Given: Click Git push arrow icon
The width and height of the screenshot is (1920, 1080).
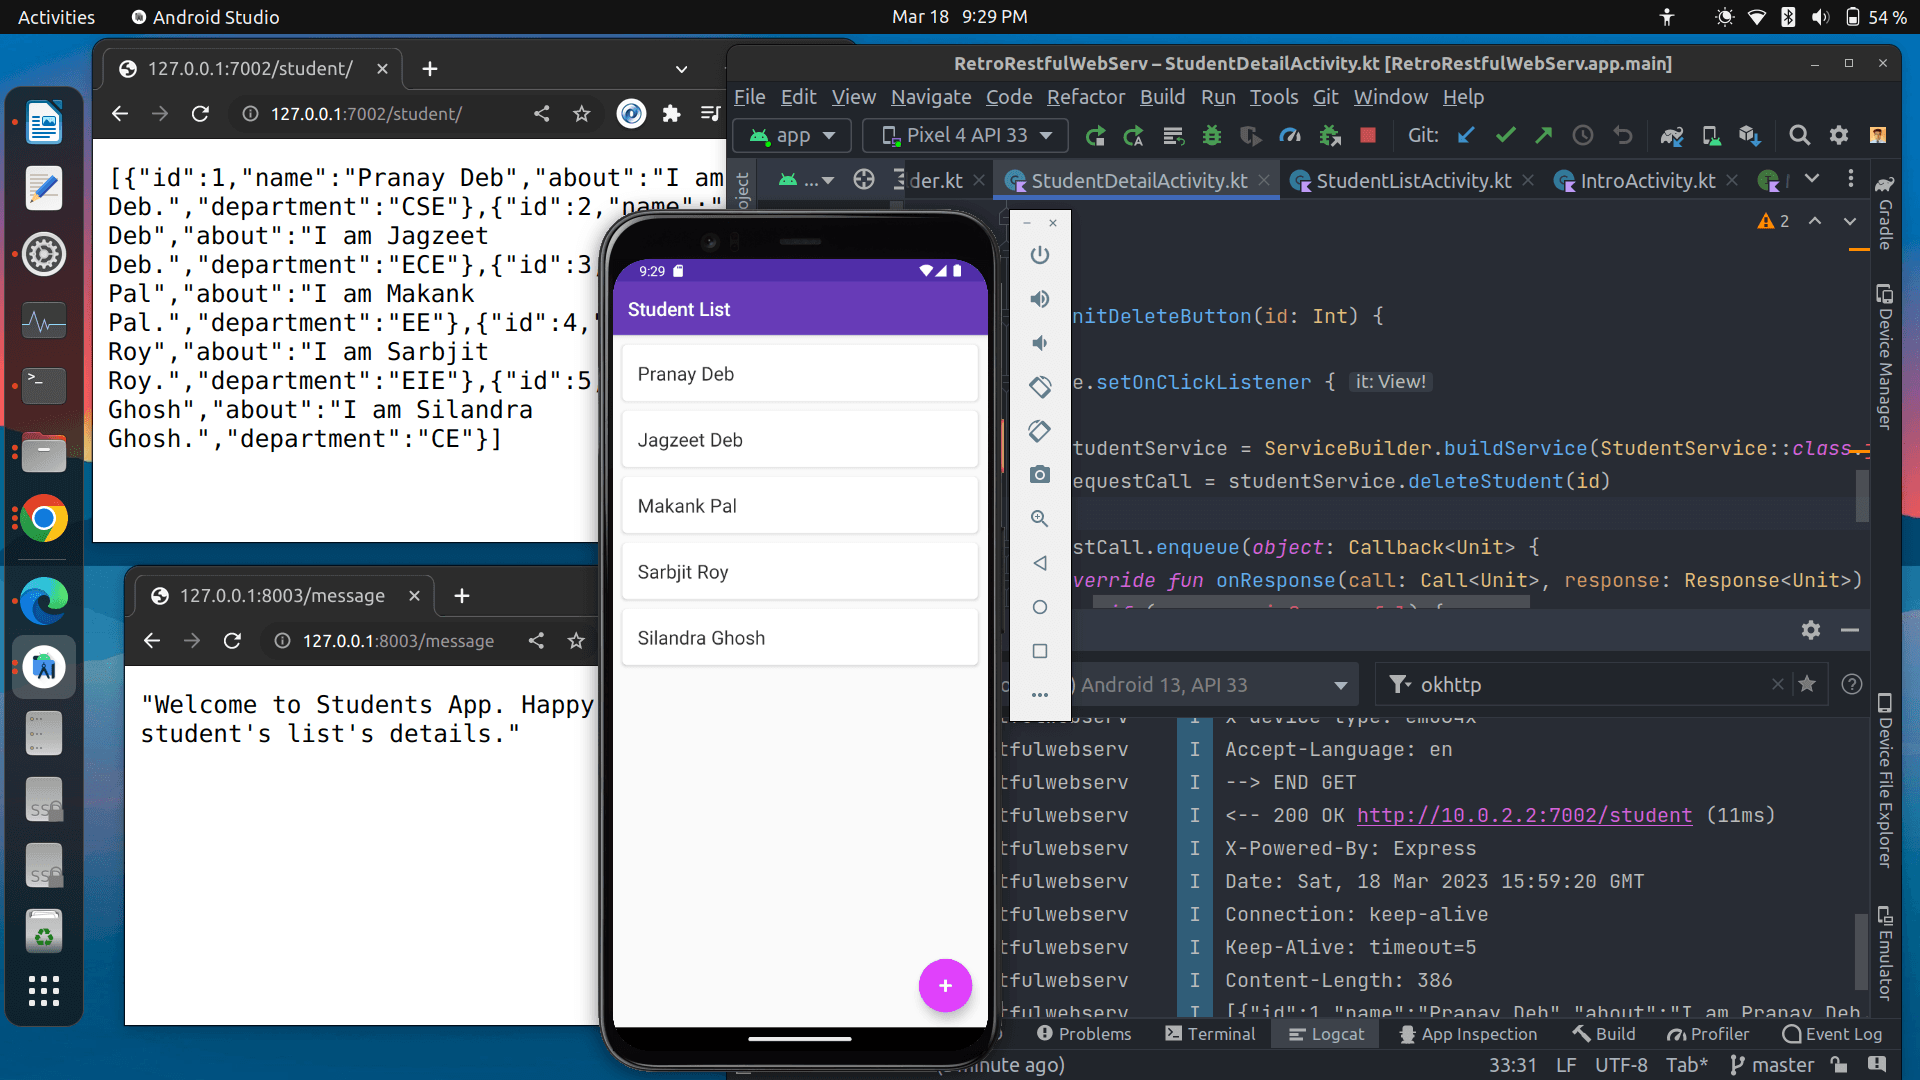Looking at the screenshot, I should 1544,135.
